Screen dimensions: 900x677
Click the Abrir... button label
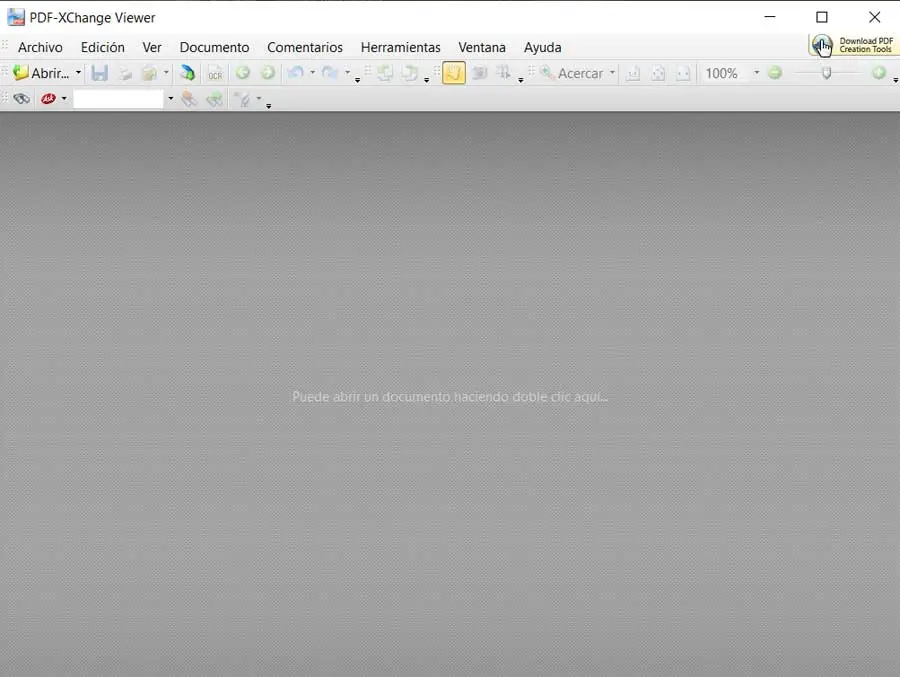[x=50, y=73]
